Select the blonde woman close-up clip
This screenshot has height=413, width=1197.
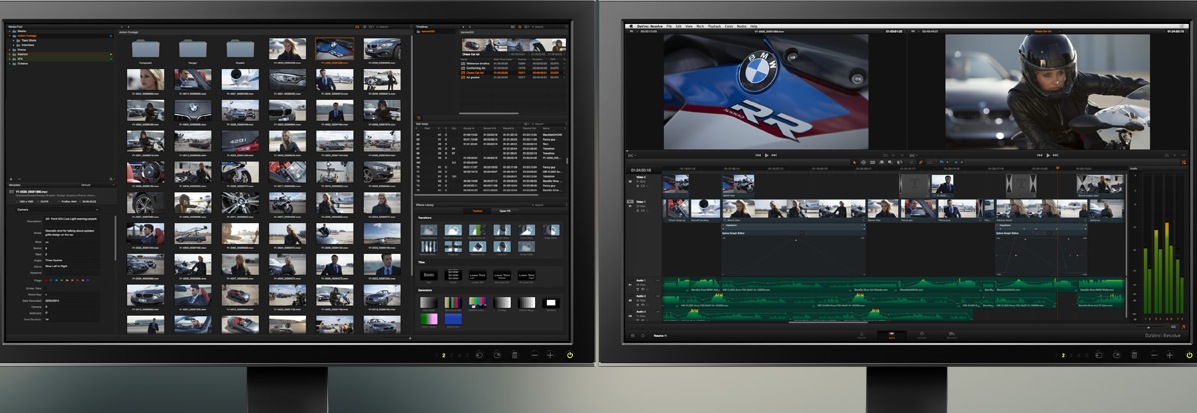[145, 79]
